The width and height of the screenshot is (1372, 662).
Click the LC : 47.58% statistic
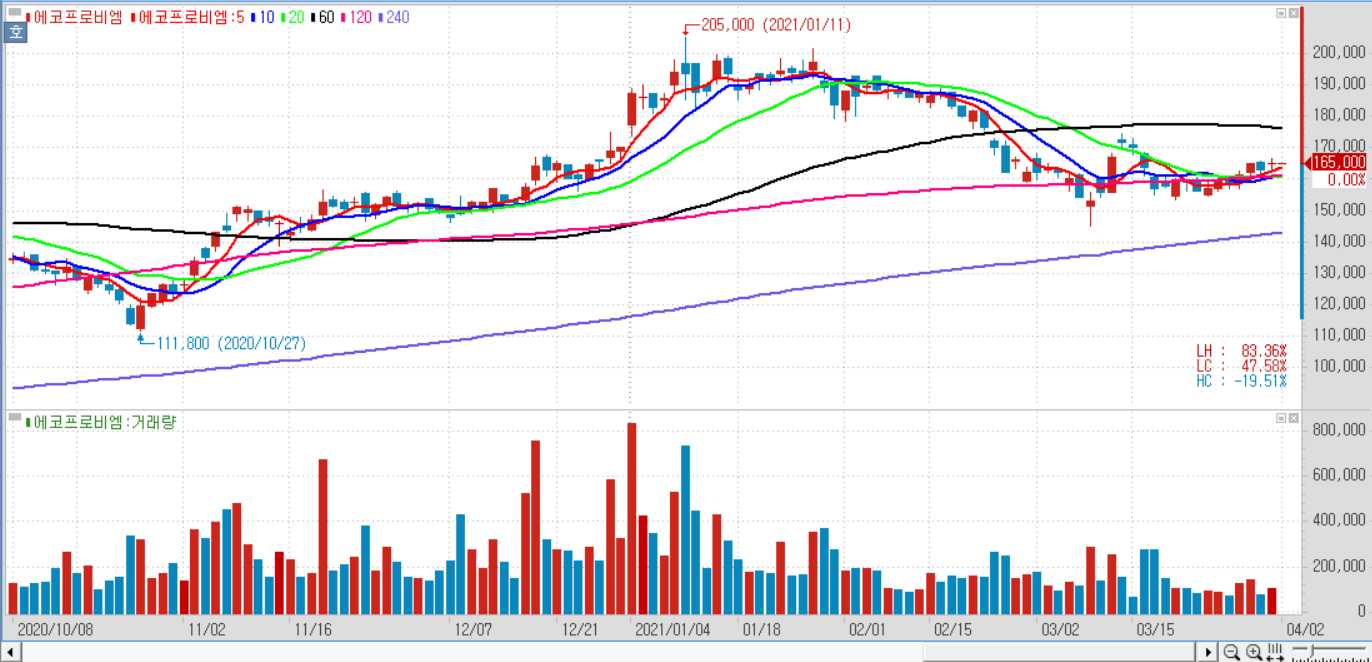[x=1241, y=366]
